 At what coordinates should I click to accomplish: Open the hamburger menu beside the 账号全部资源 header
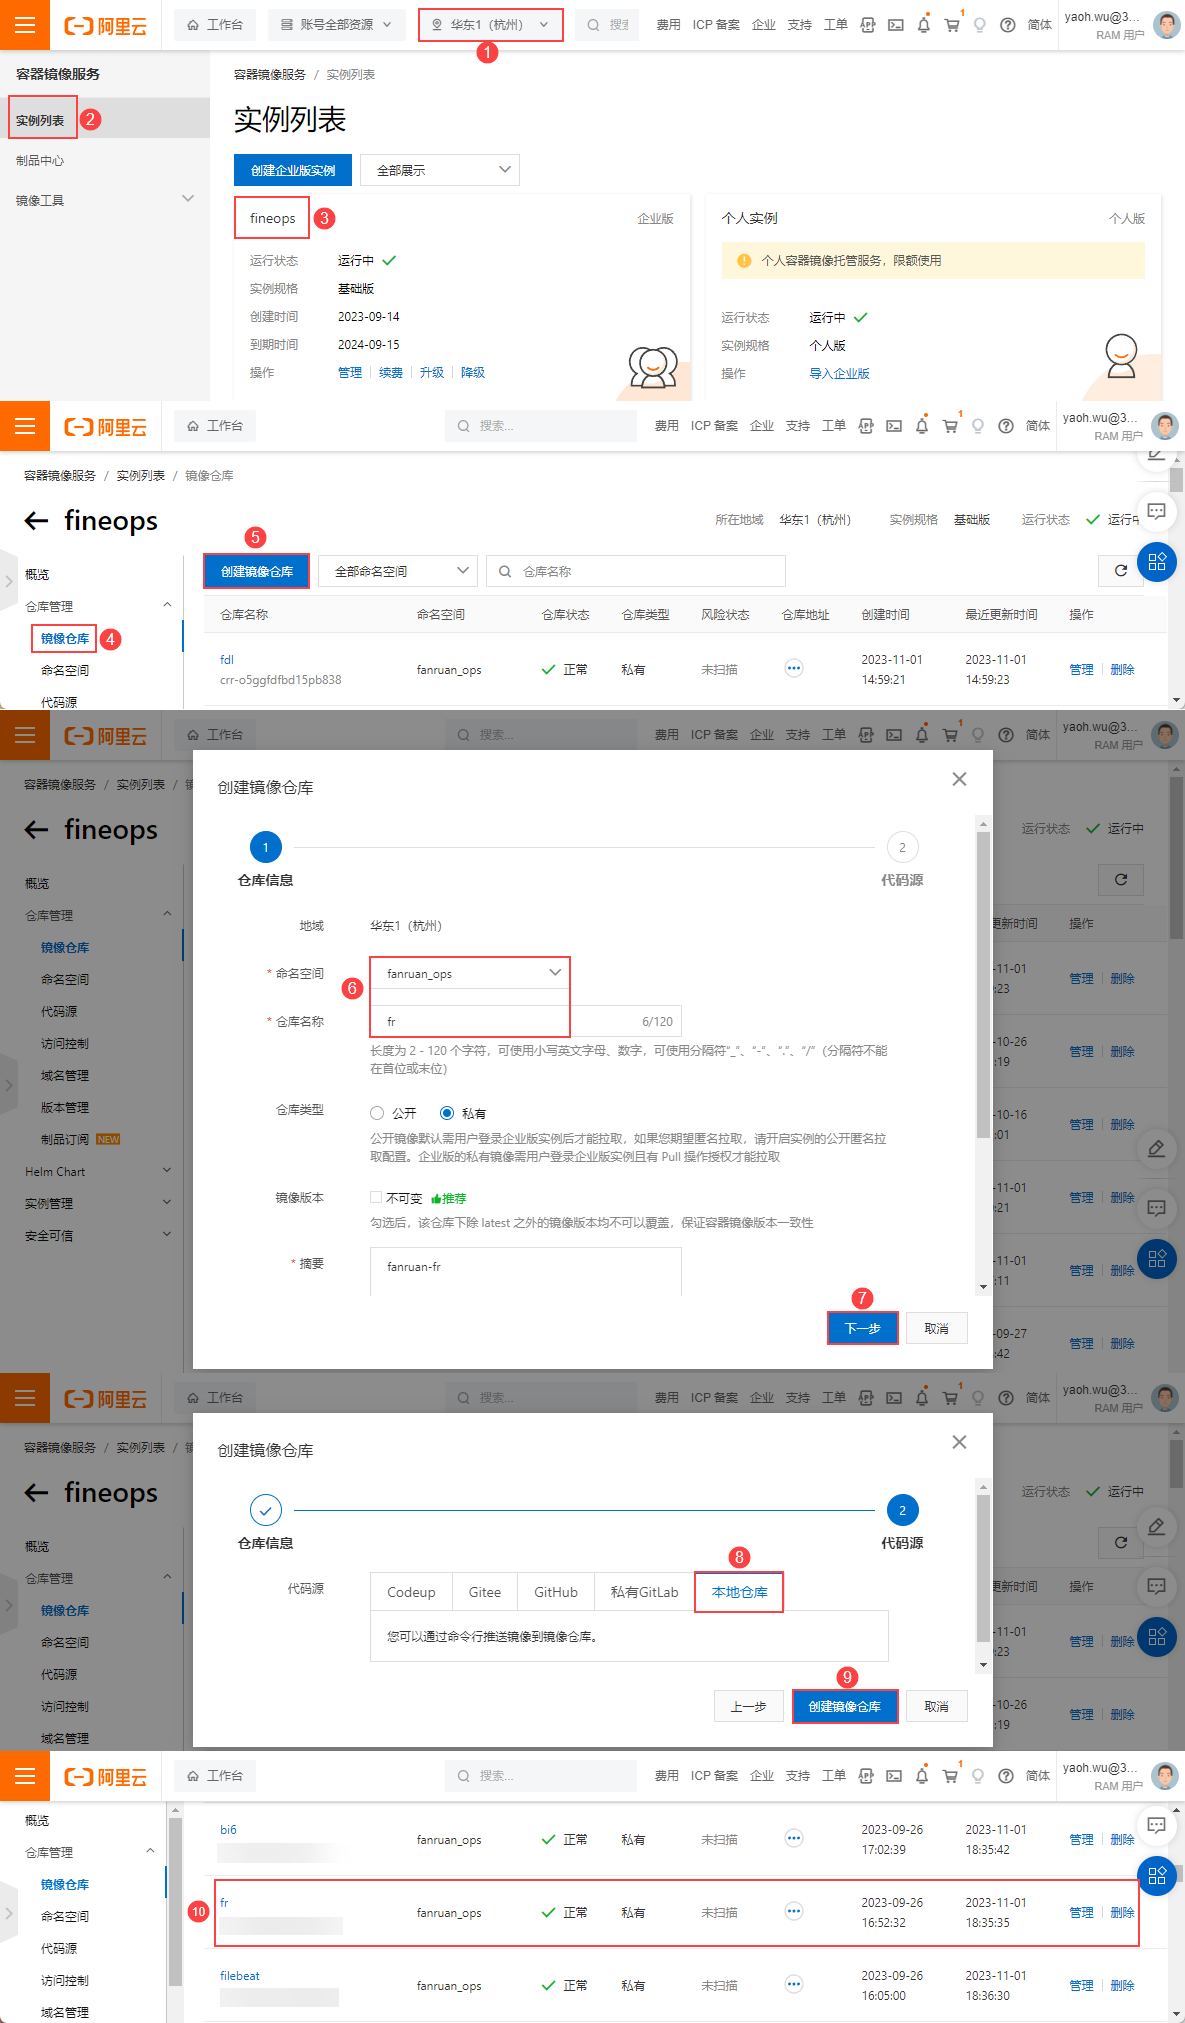point(25,25)
